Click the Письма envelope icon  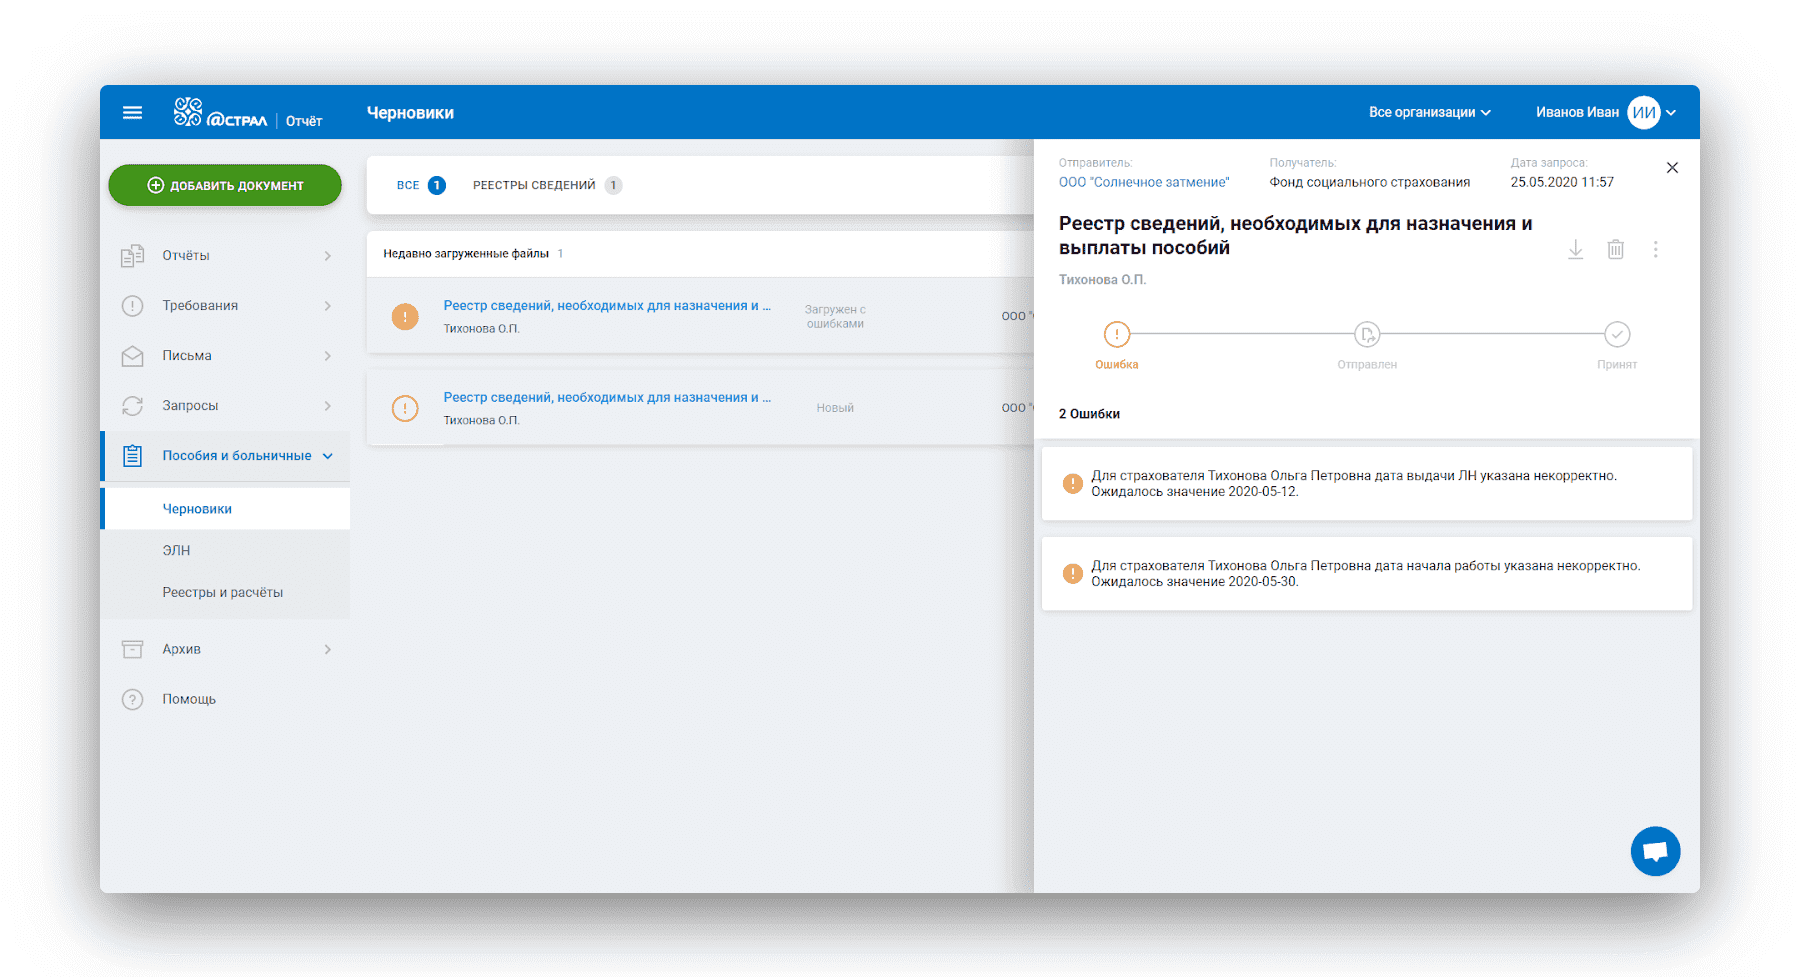click(x=132, y=356)
